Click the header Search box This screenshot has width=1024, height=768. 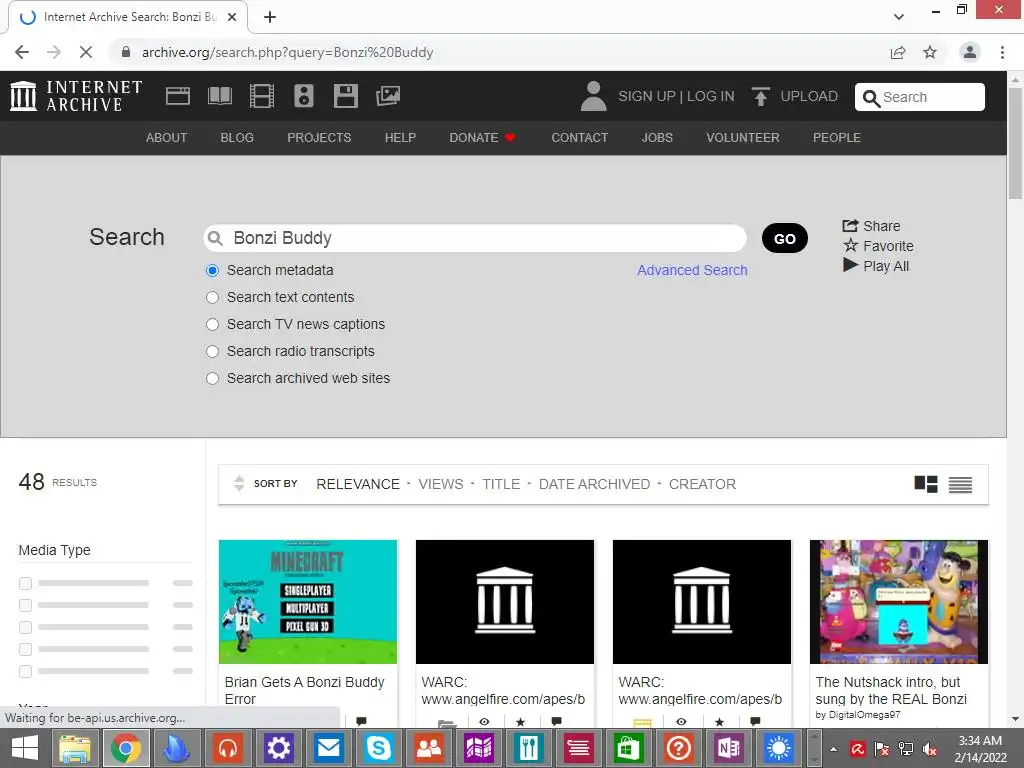tap(920, 97)
